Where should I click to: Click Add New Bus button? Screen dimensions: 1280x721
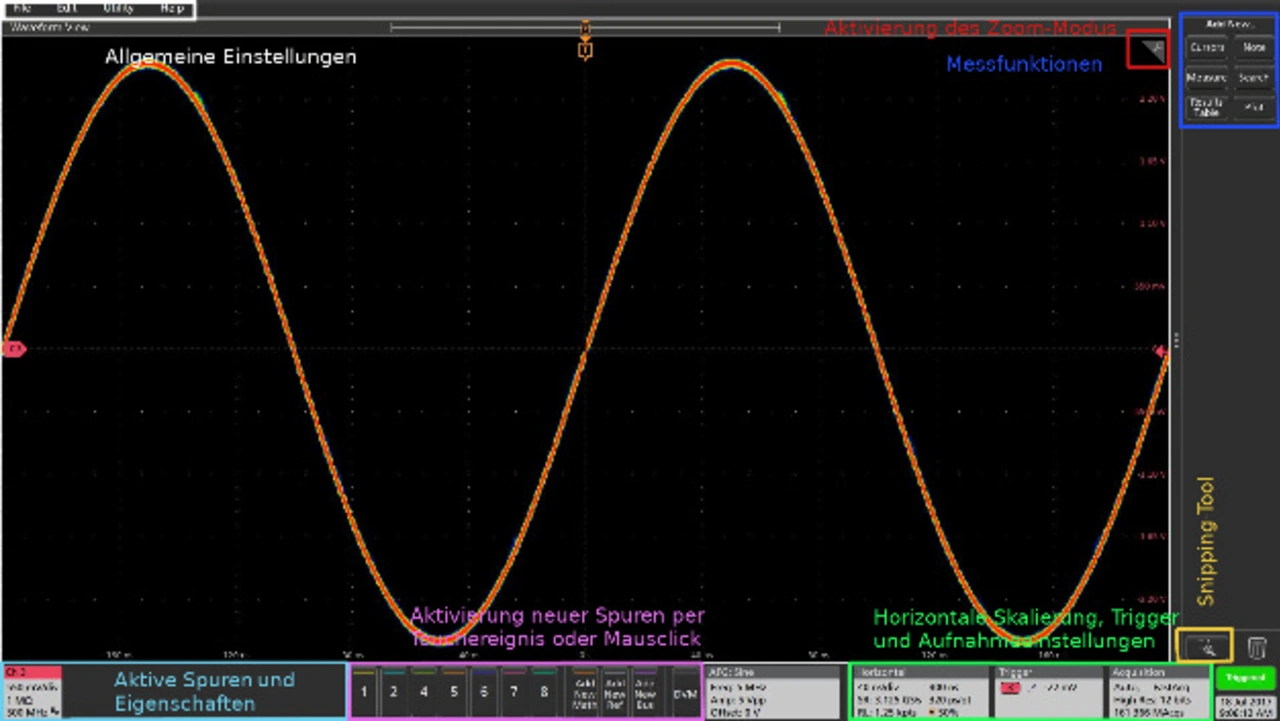click(645, 692)
